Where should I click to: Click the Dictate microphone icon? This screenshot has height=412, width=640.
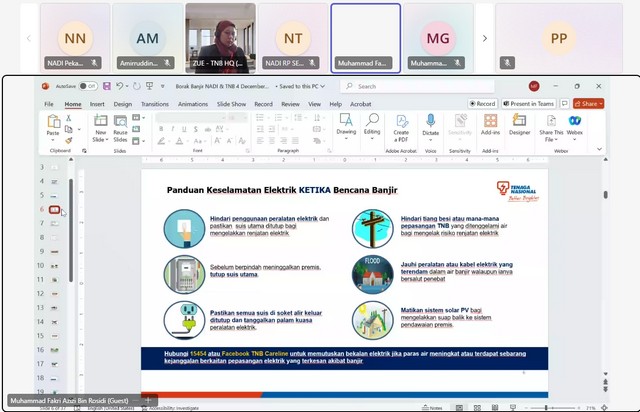coord(431,124)
